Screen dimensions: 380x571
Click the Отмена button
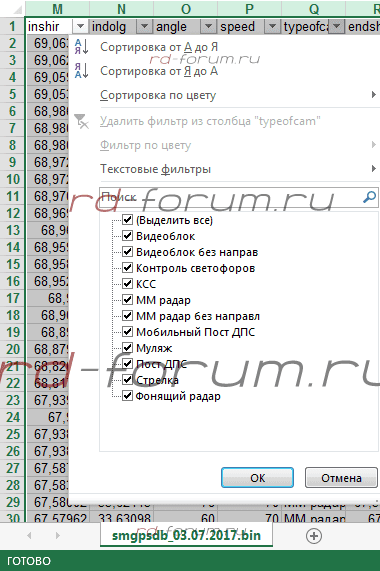coord(341,478)
